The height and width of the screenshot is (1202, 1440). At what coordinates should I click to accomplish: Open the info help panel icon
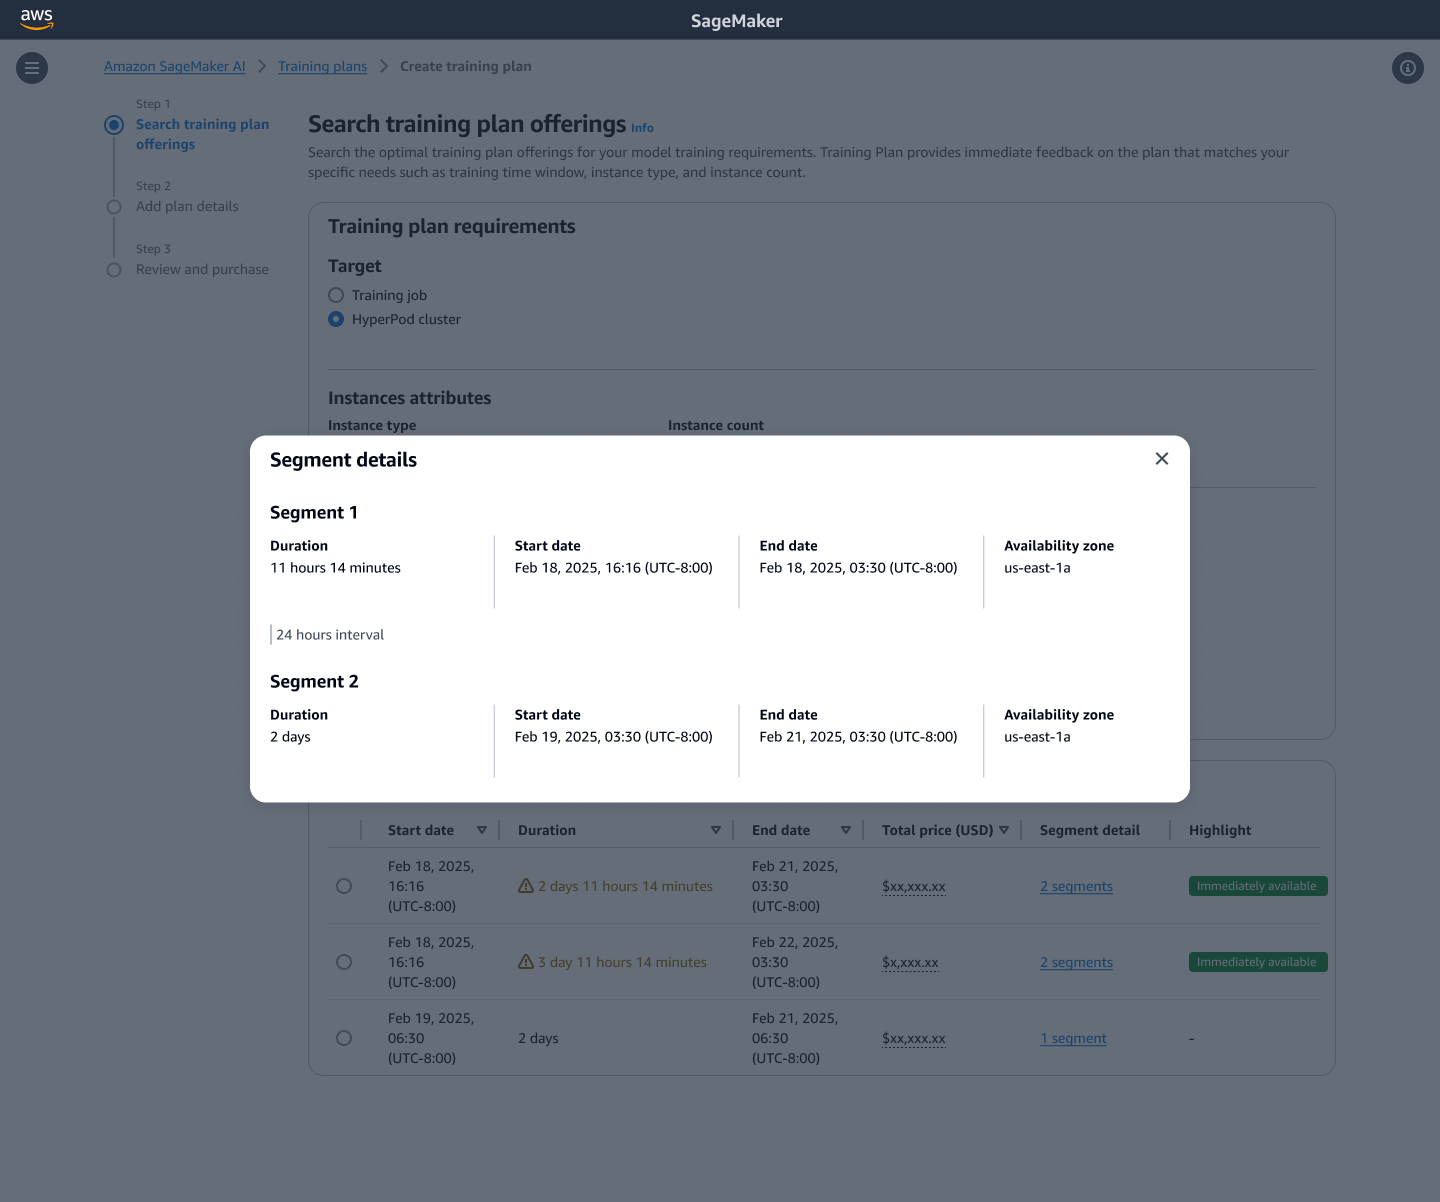[x=1408, y=68]
